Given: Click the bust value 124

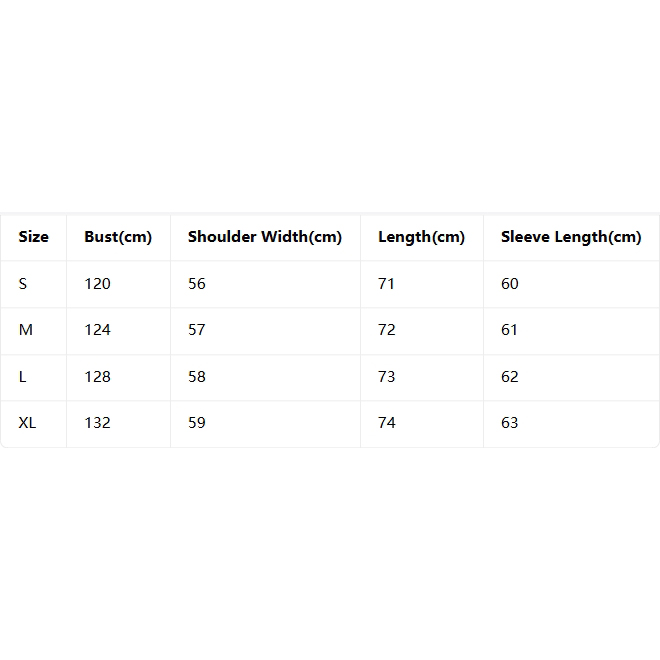Looking at the screenshot, I should 98,330.
